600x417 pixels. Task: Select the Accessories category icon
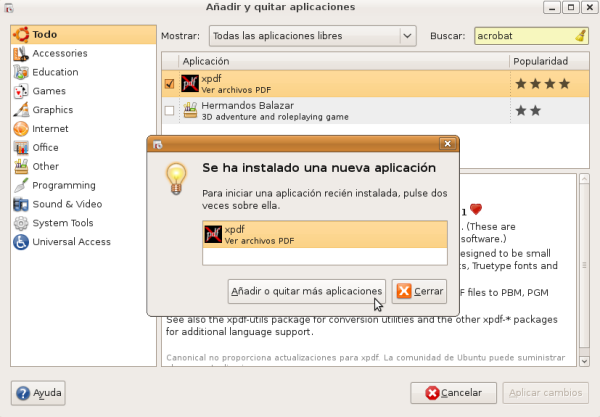pyautogui.click(x=20, y=53)
